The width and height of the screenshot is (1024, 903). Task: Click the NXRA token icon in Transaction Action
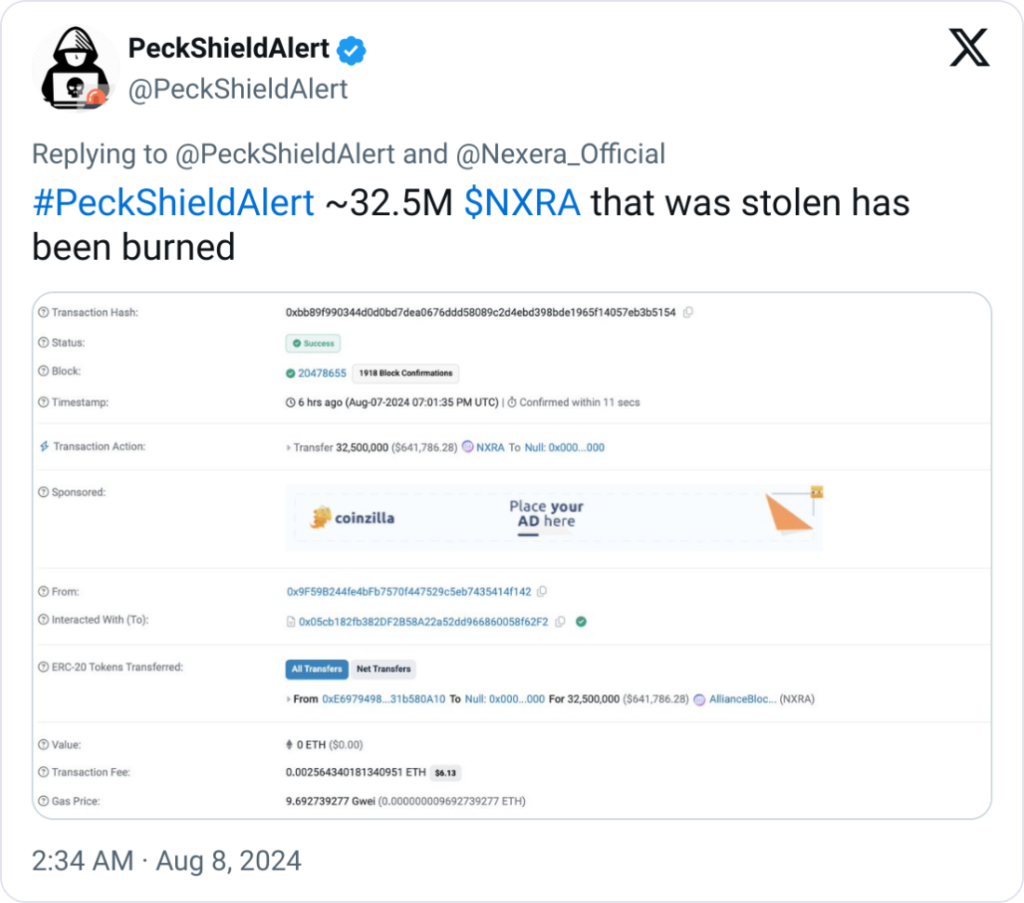467,447
